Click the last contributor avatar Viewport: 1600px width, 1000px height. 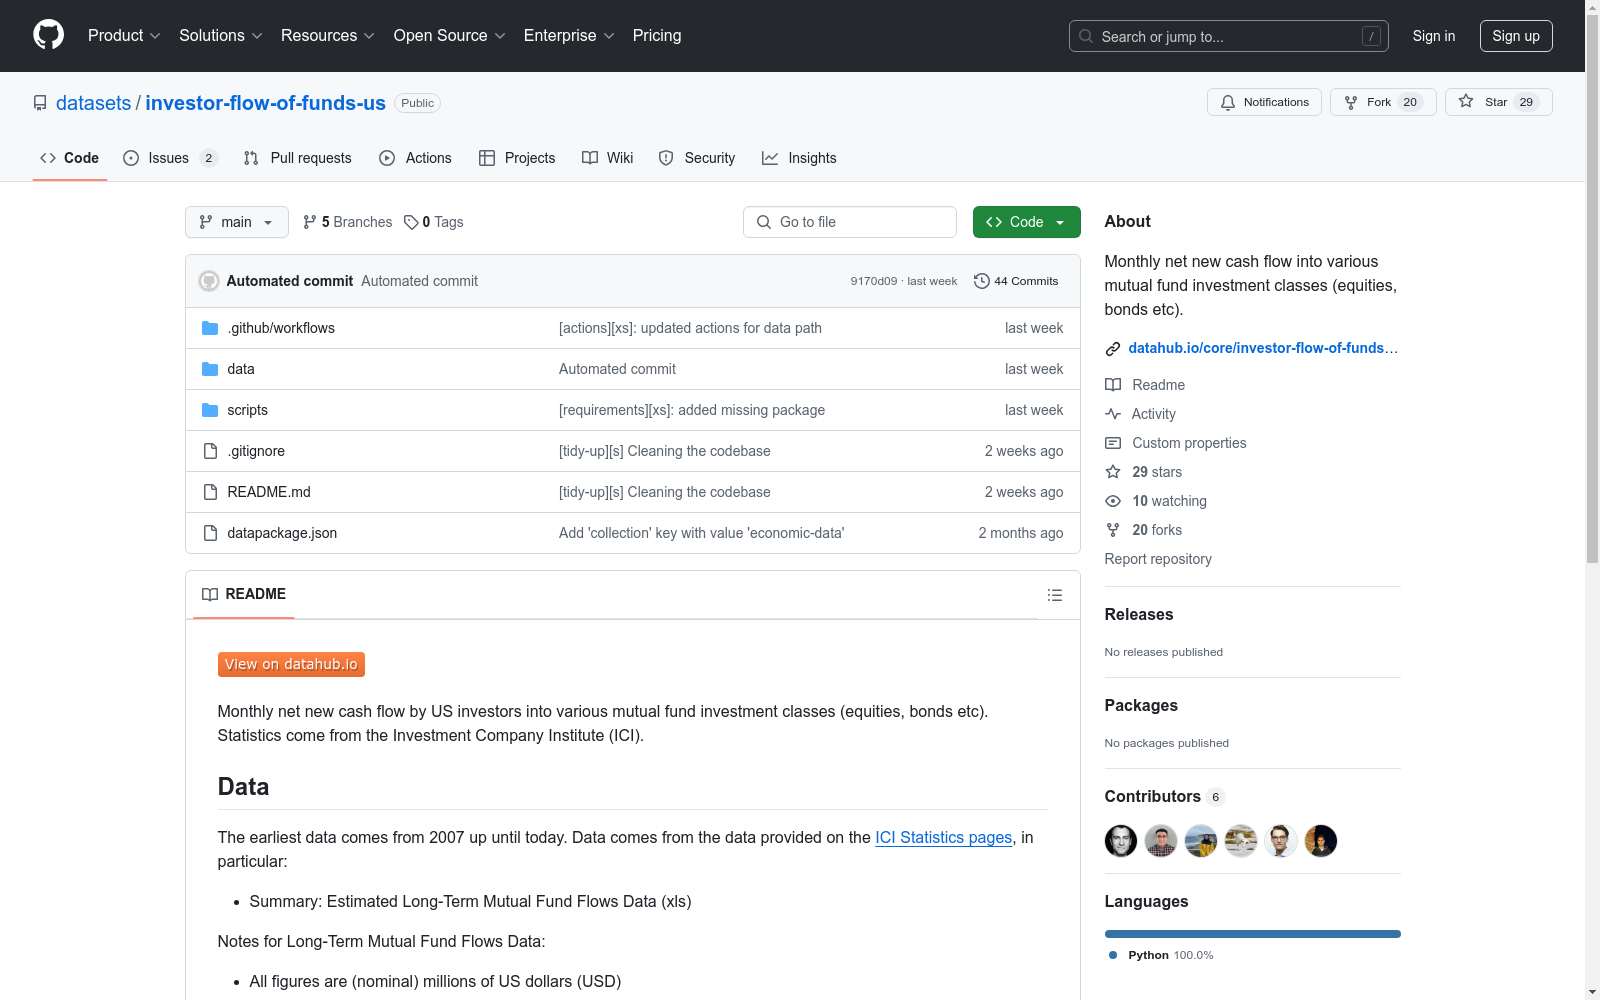pyautogui.click(x=1321, y=841)
